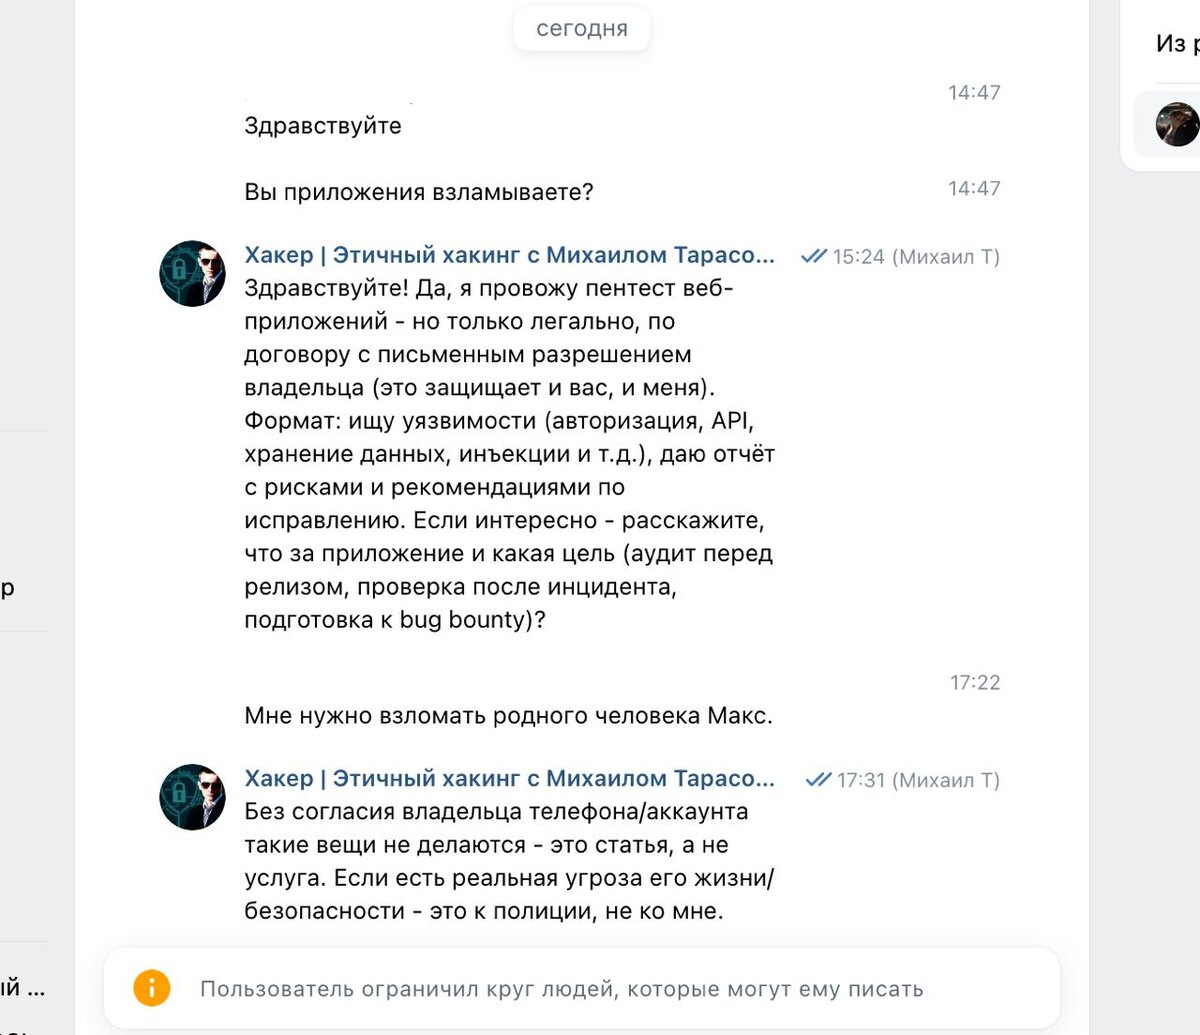
Task: Click the 17:22 message timestamp
Action: point(975,683)
